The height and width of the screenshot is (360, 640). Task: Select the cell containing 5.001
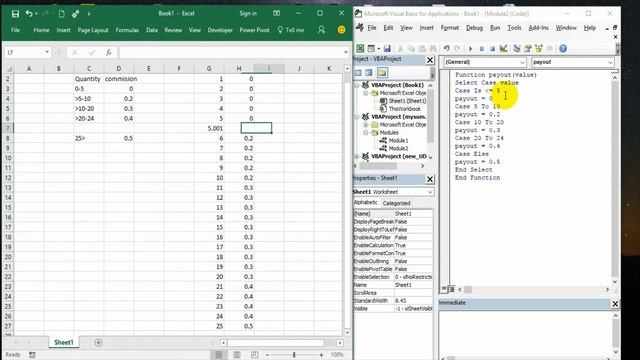point(209,128)
